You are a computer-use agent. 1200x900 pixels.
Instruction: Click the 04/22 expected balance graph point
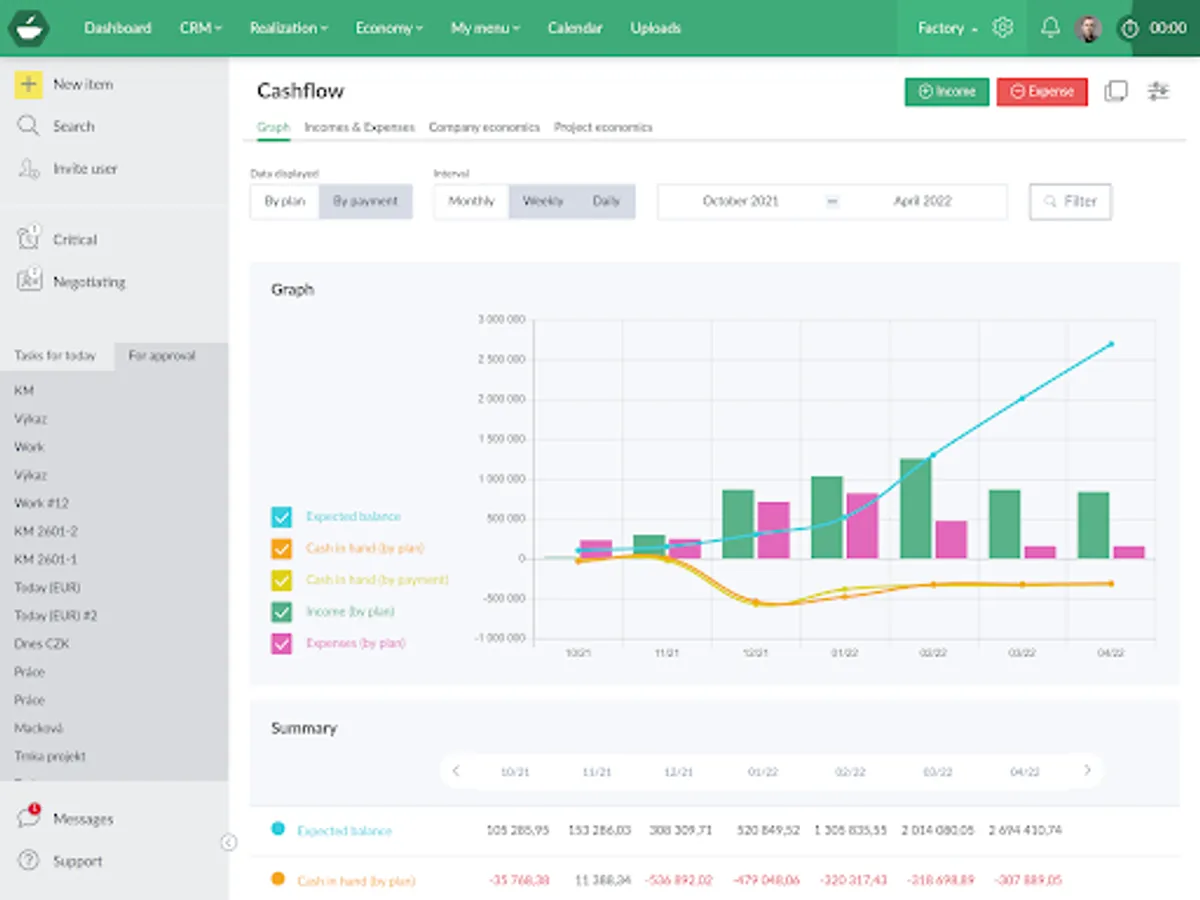click(1111, 344)
